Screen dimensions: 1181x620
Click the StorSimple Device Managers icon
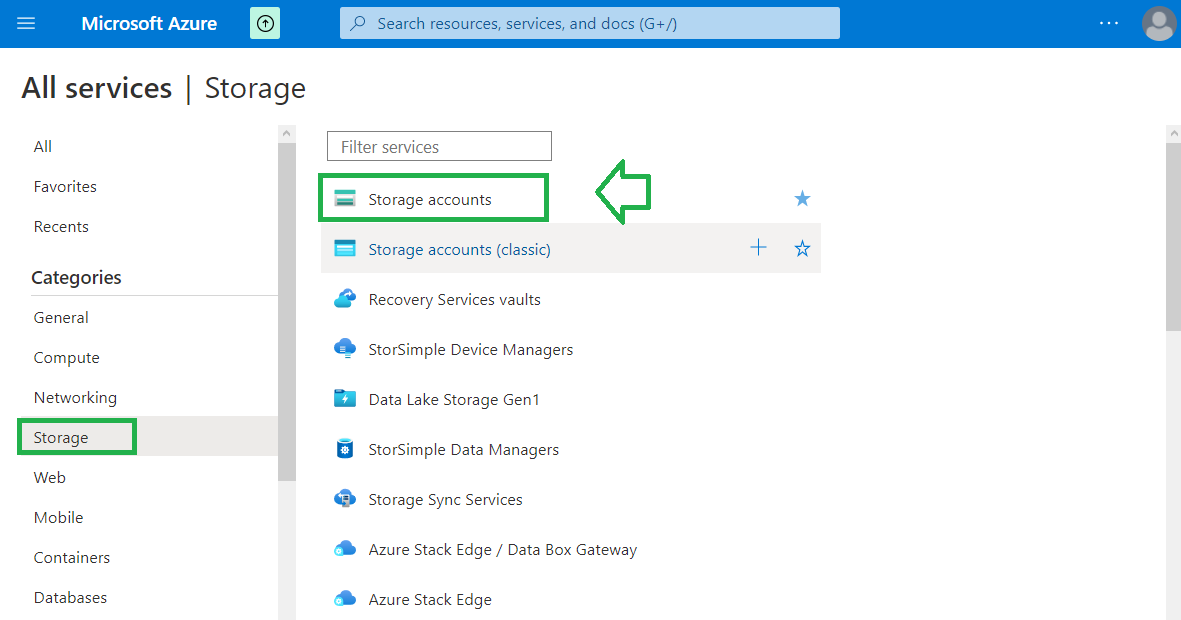[345, 349]
